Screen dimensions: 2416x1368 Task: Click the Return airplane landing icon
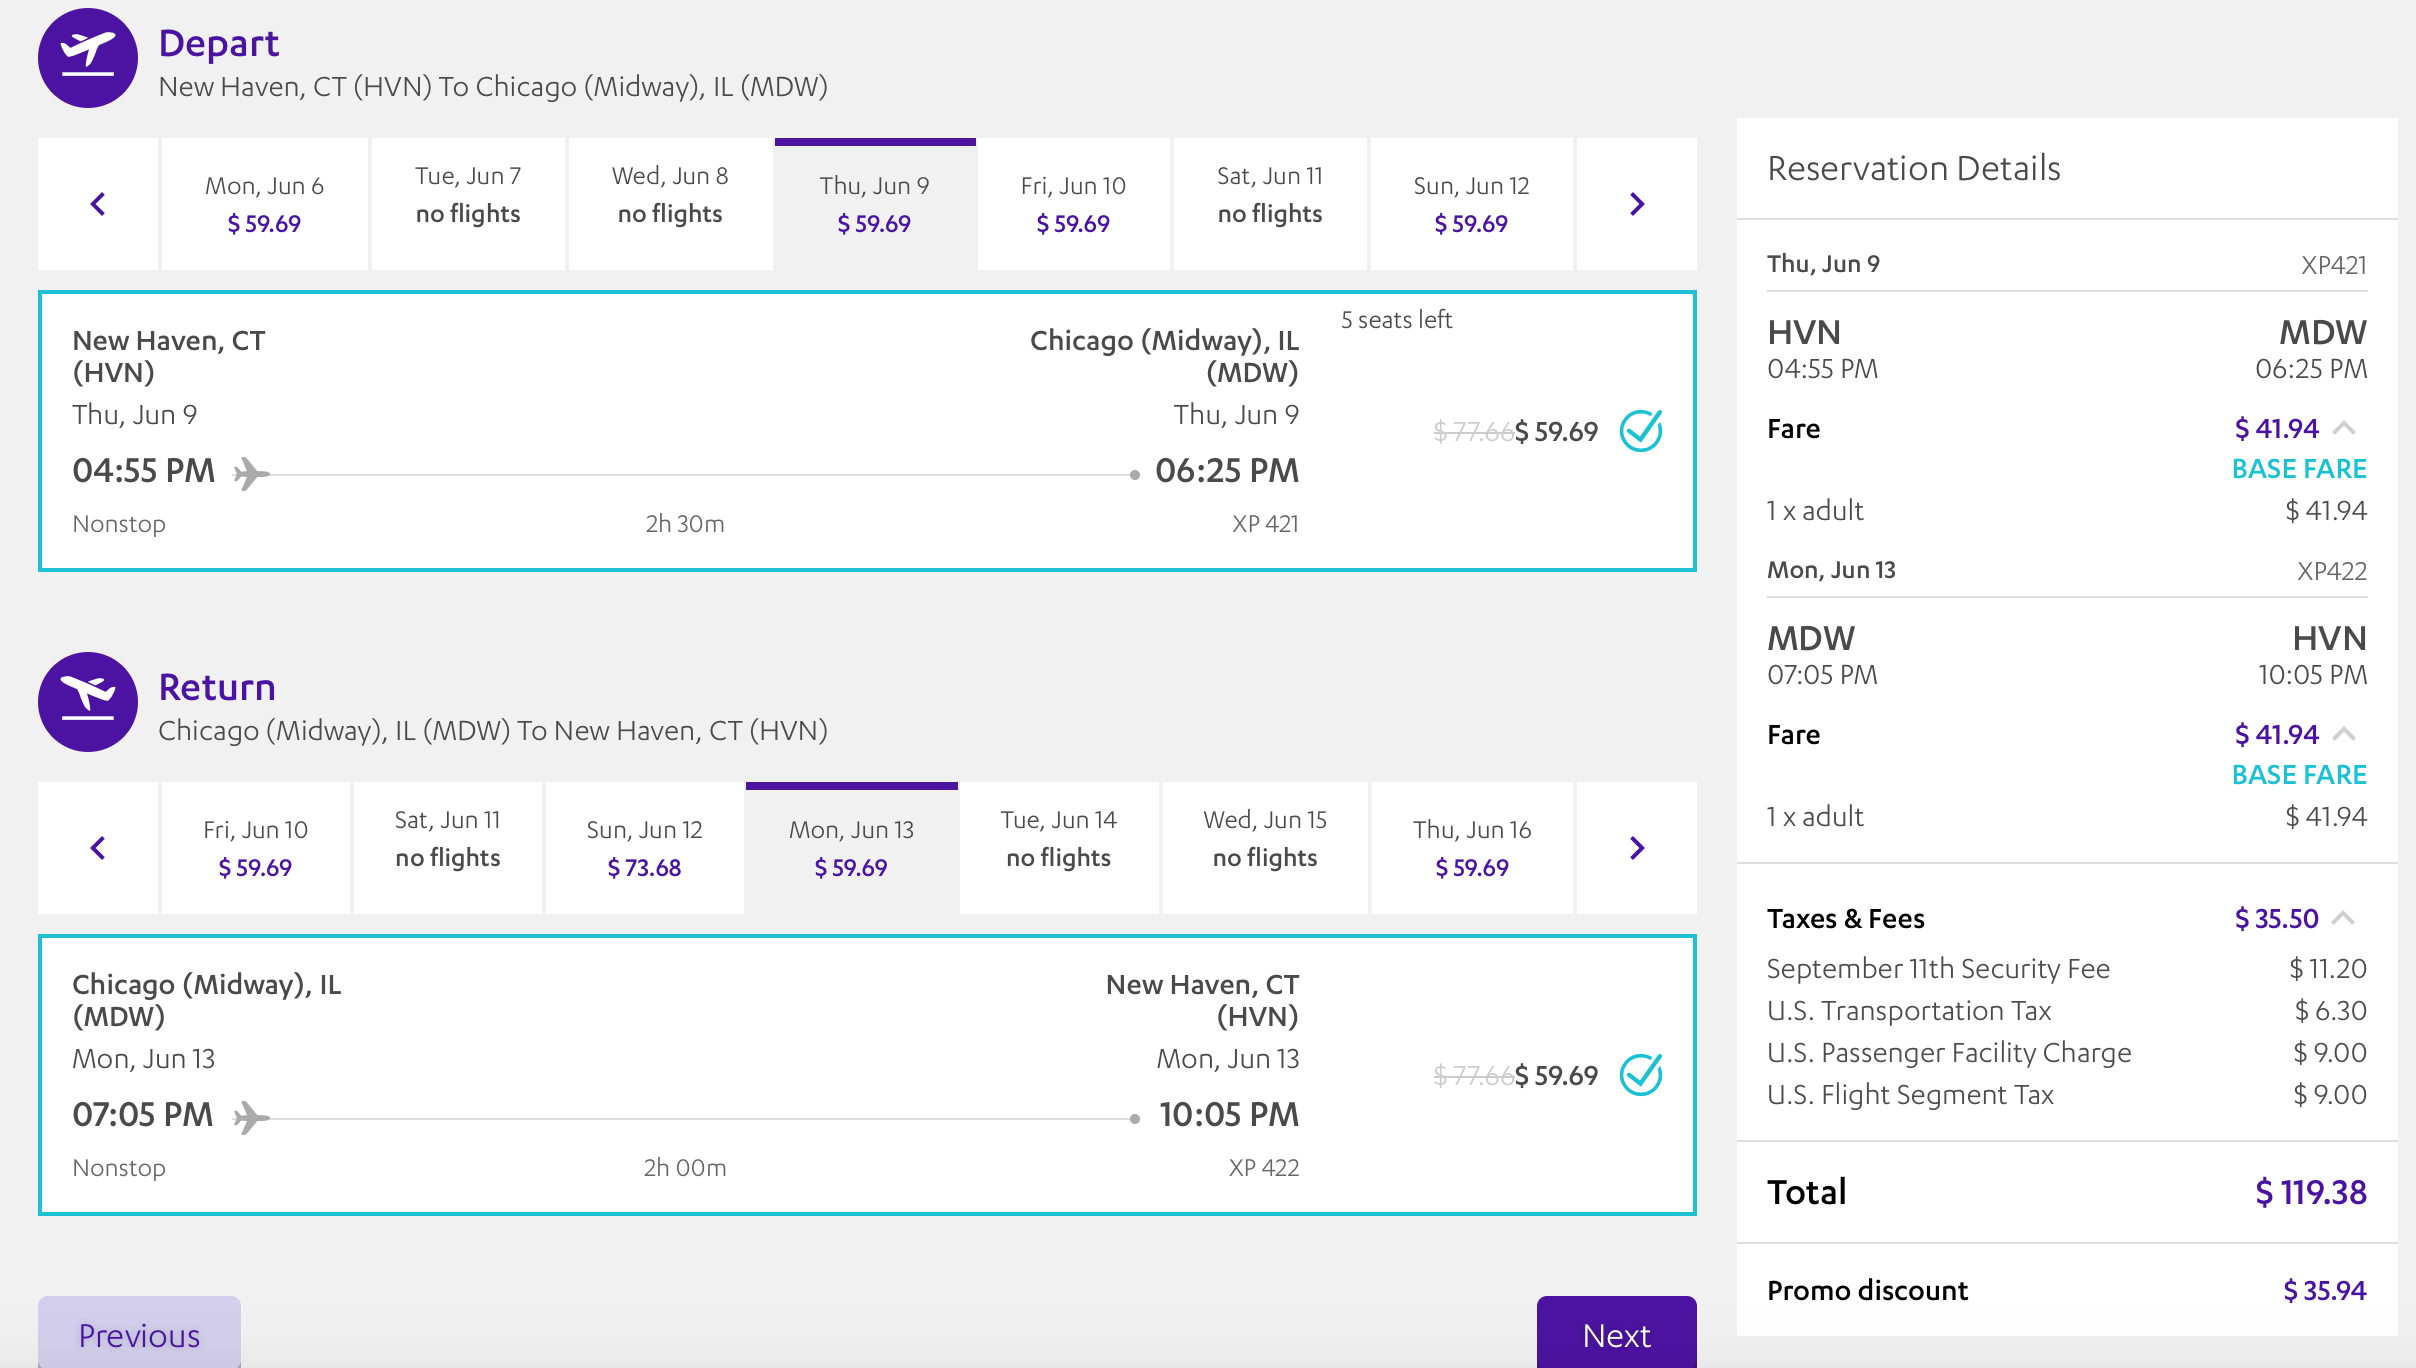pos(88,702)
